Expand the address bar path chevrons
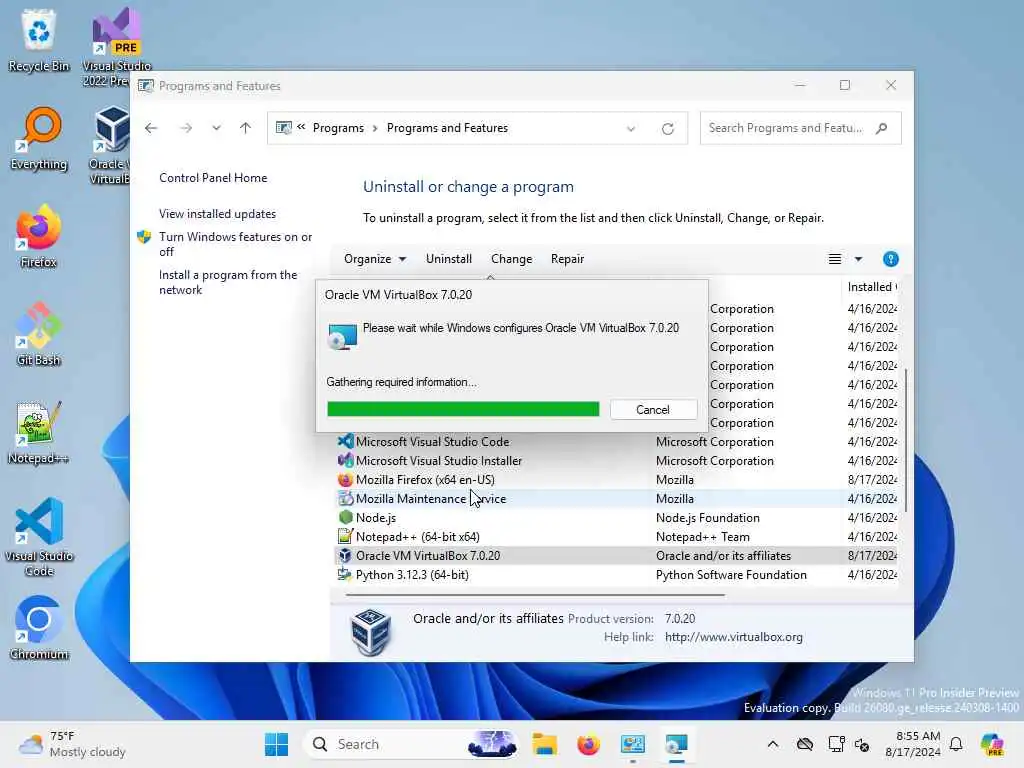The image size is (1024, 768). tap(301, 127)
